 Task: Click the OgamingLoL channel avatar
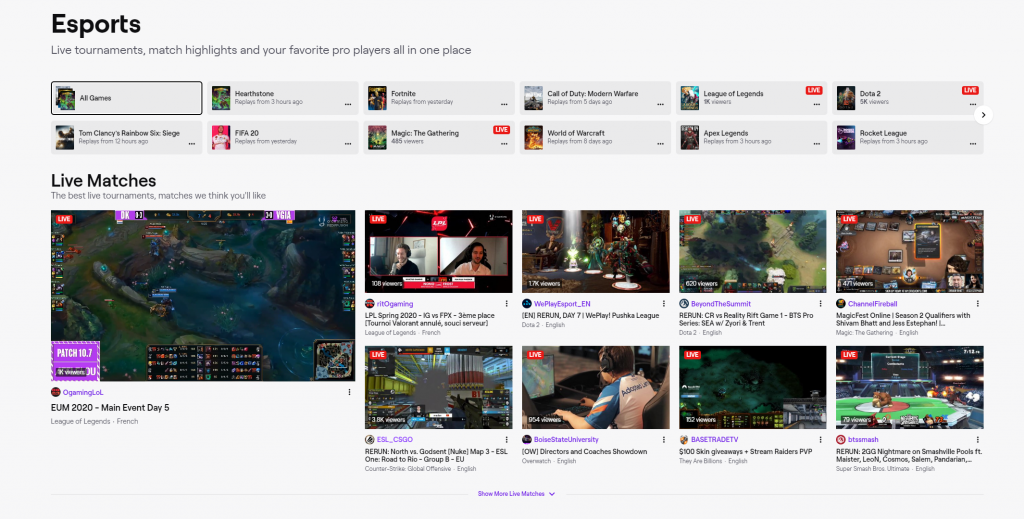coord(56,392)
